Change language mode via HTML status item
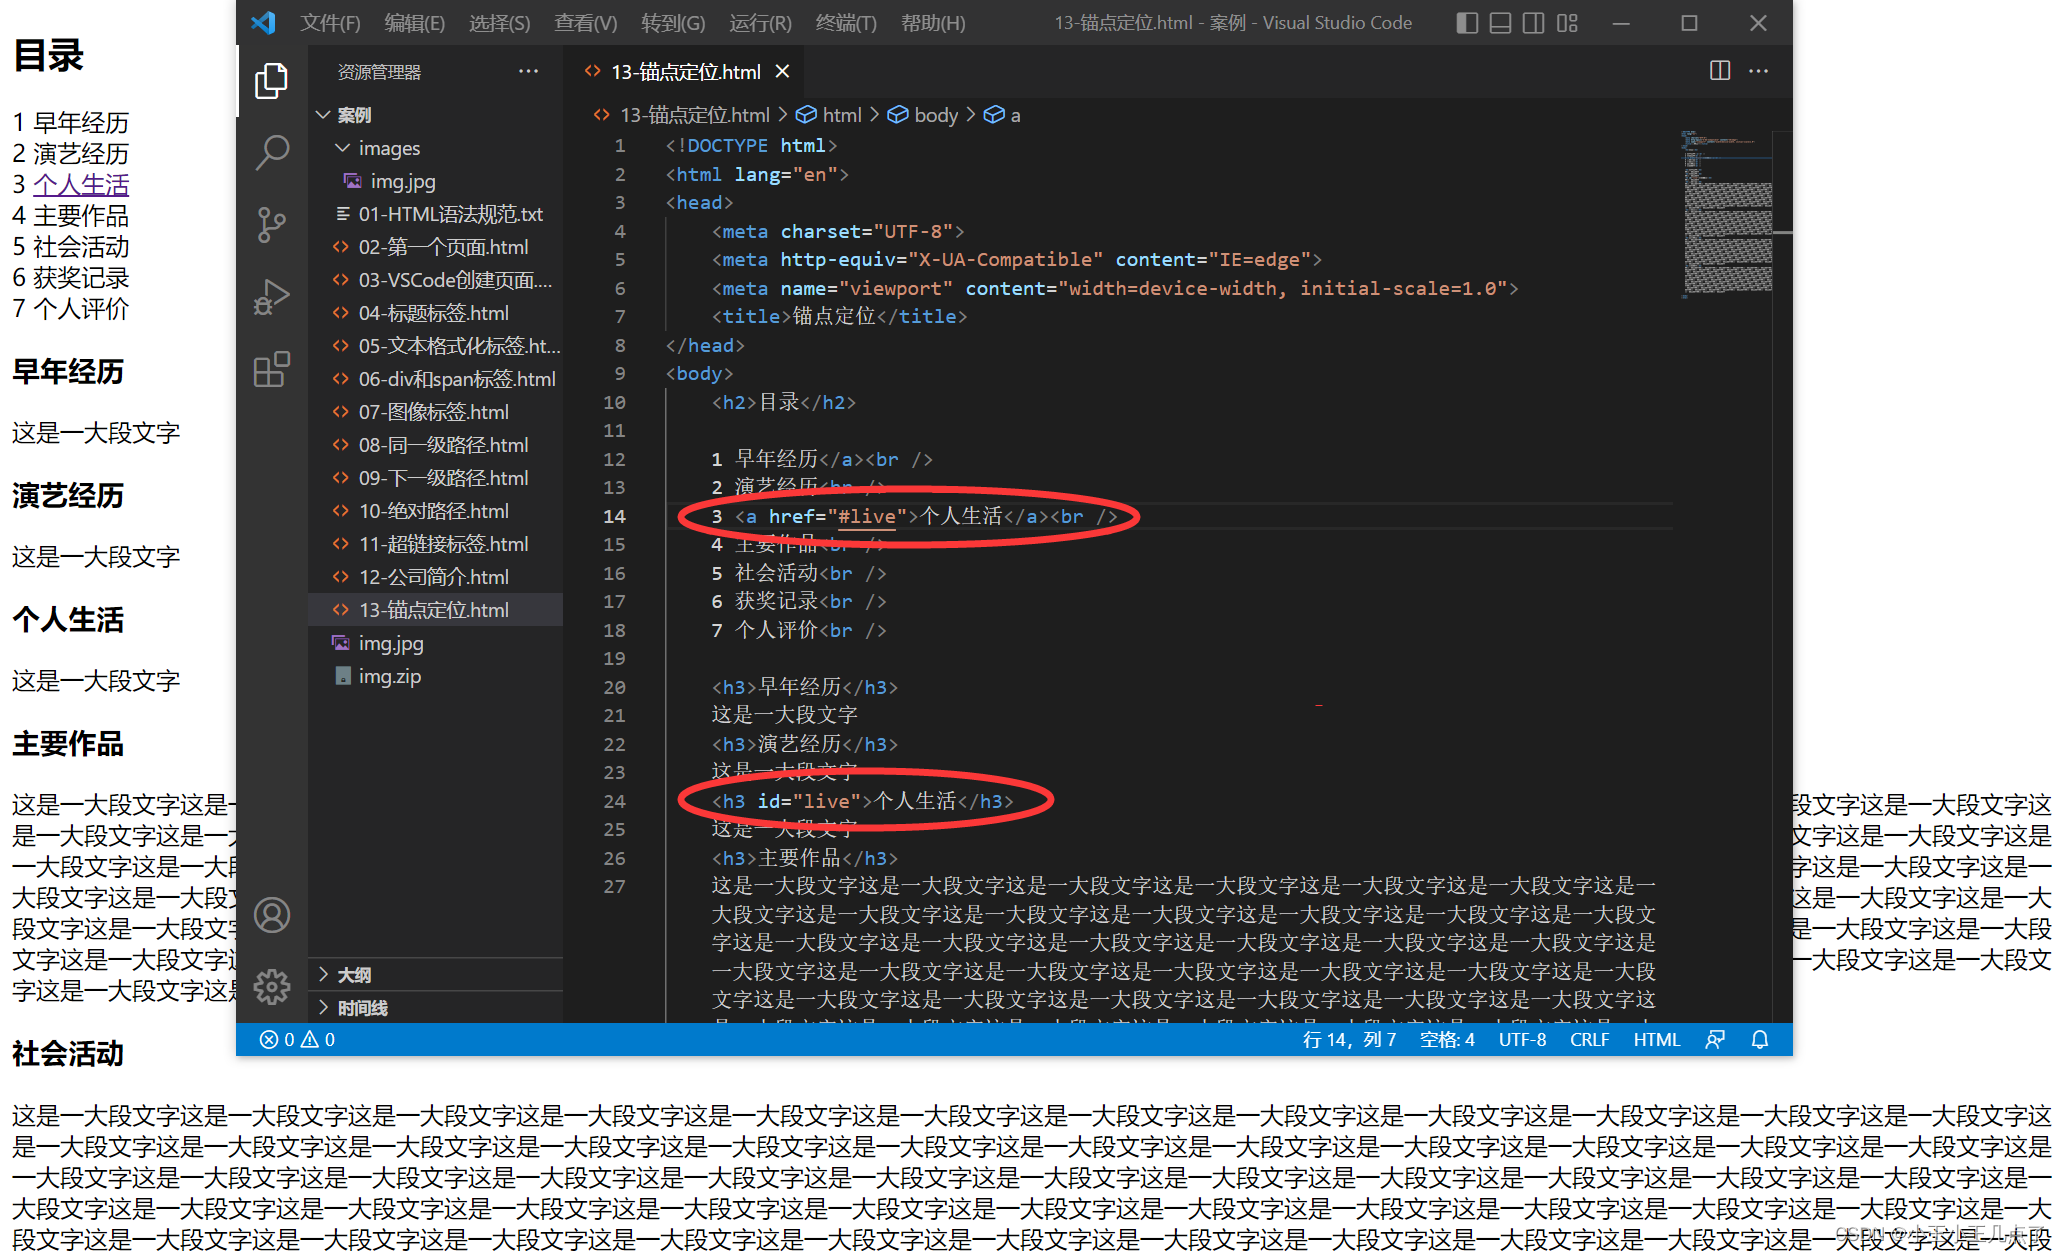Image resolution: width=2059 pixels, height=1254 pixels. [1656, 1039]
